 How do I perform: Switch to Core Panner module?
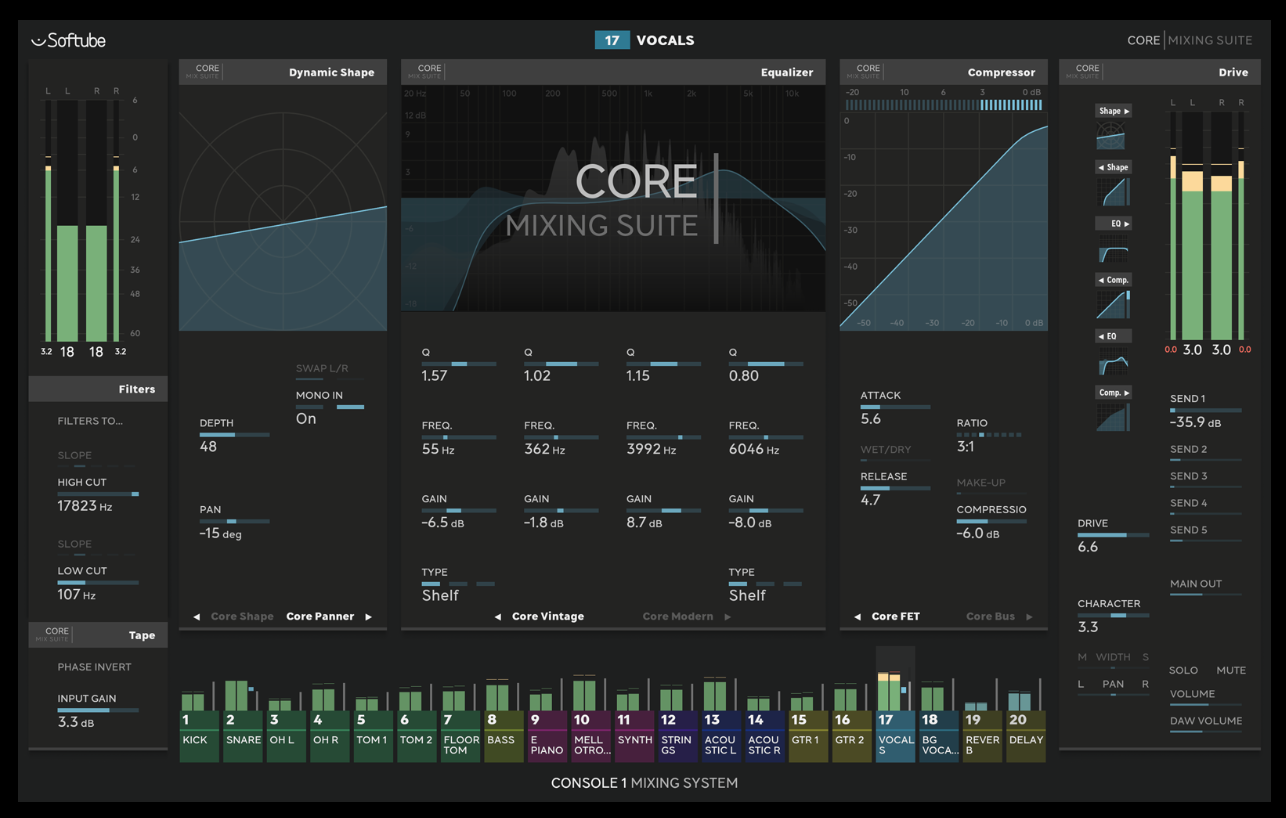point(320,617)
